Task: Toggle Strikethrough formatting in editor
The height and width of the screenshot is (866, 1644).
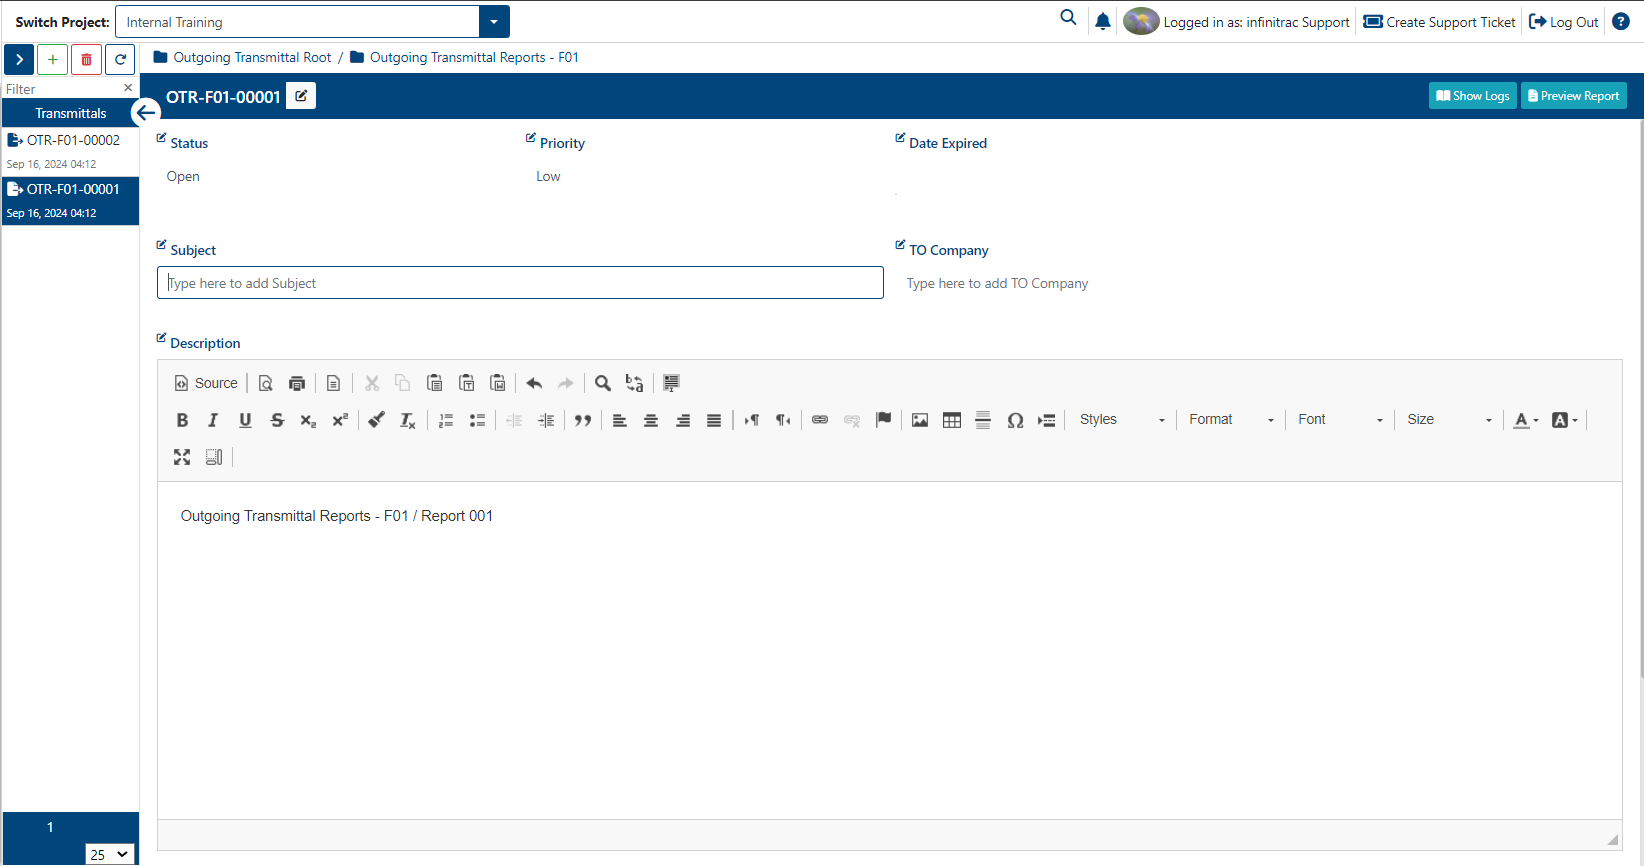Action: click(277, 420)
